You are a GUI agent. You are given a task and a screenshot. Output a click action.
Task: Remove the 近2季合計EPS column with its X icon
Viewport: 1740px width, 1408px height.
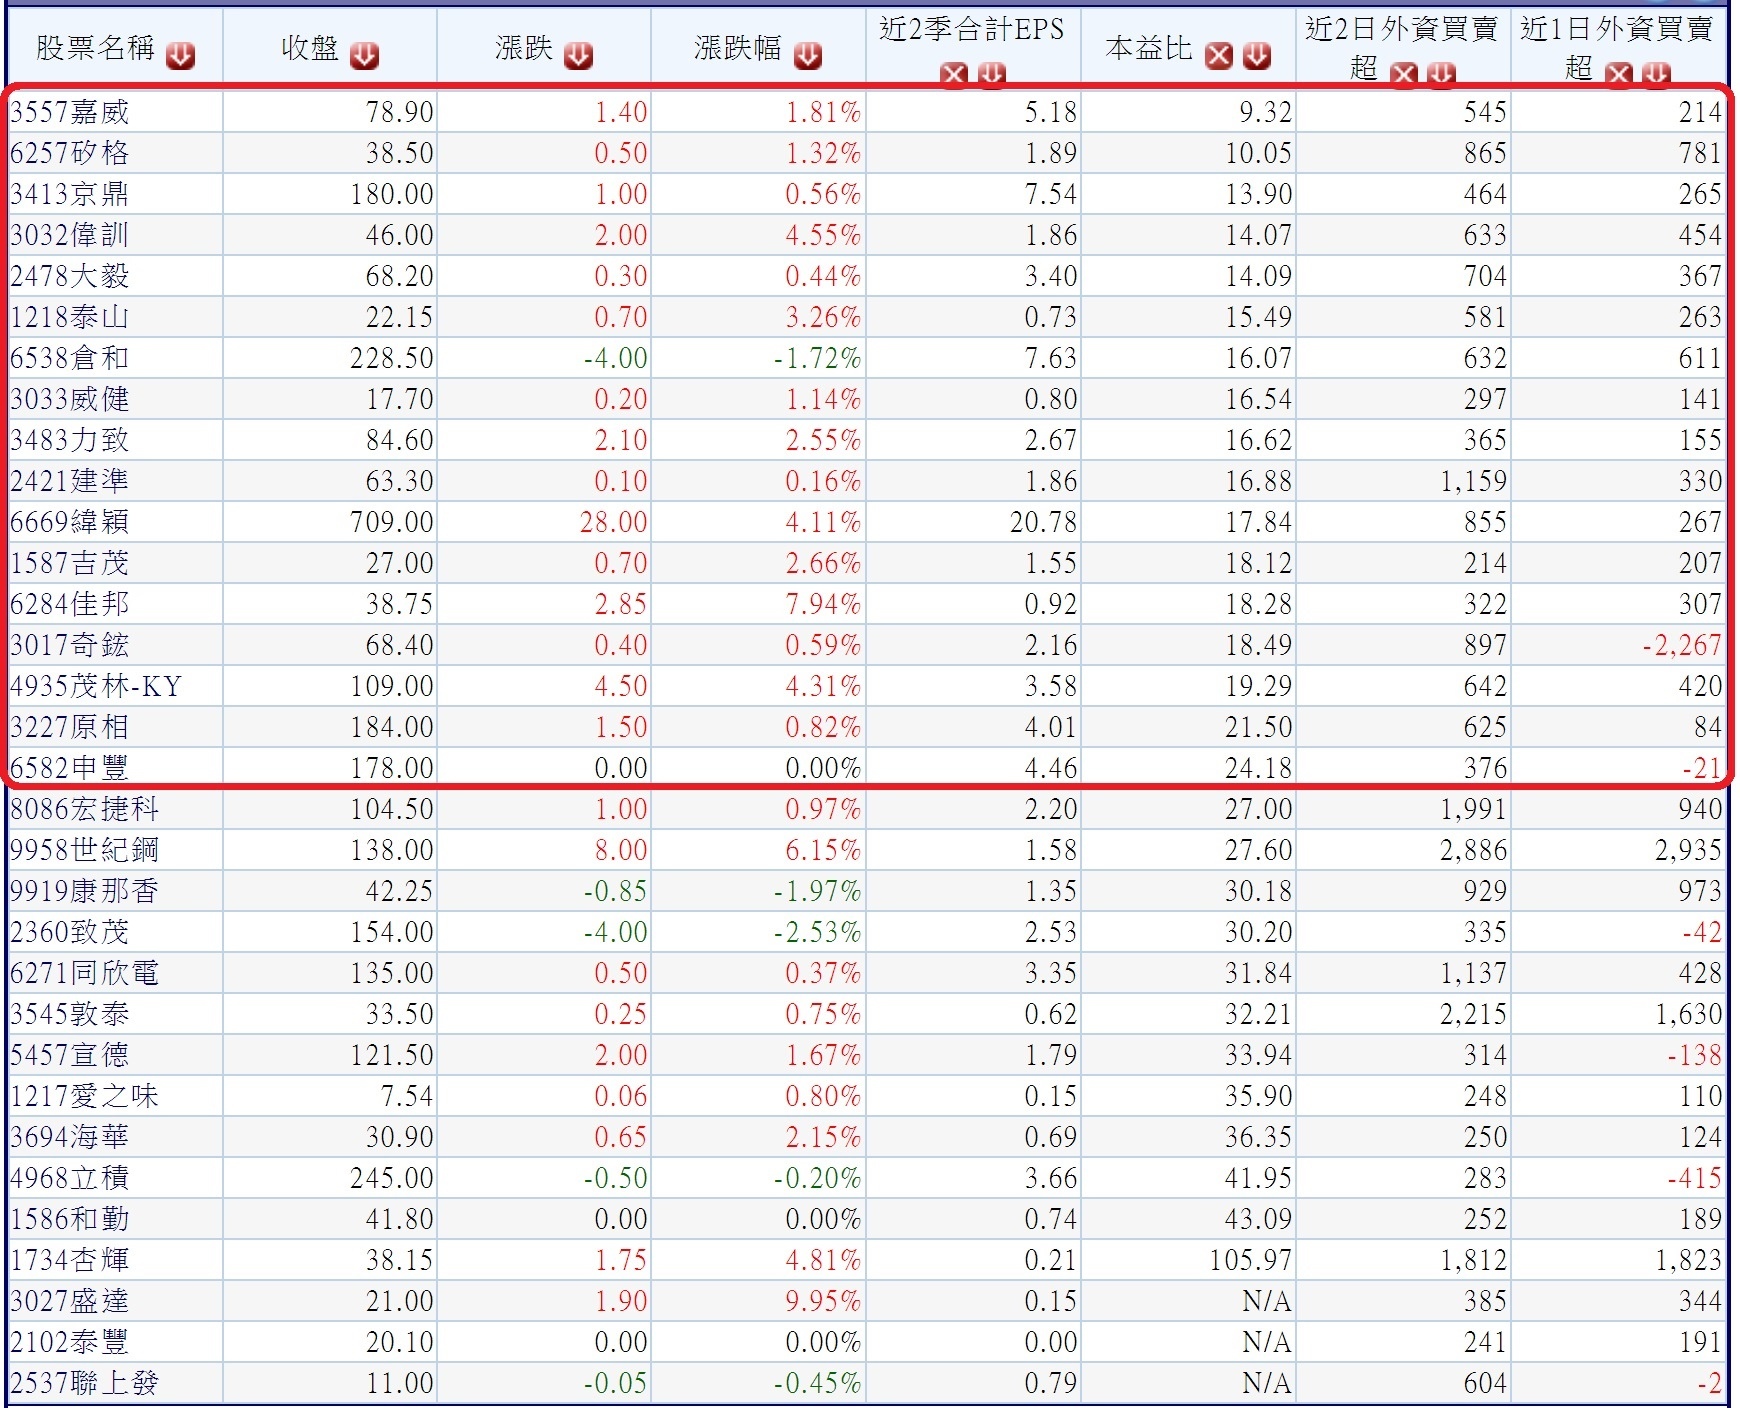[x=954, y=73]
